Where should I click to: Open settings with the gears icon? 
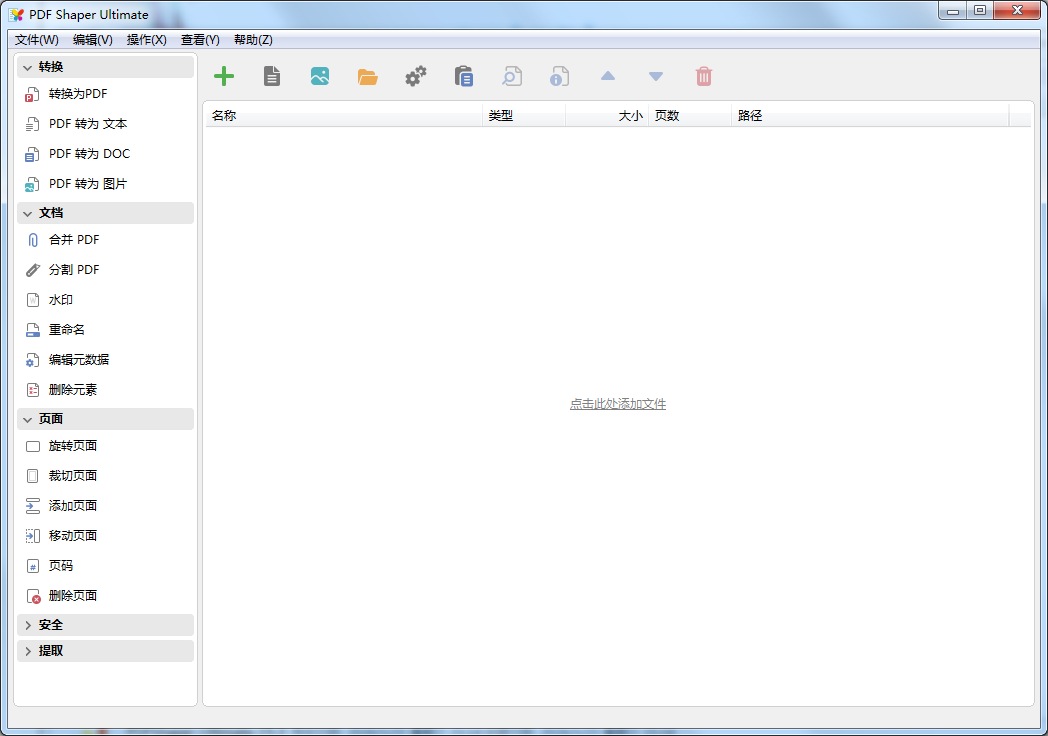415,76
